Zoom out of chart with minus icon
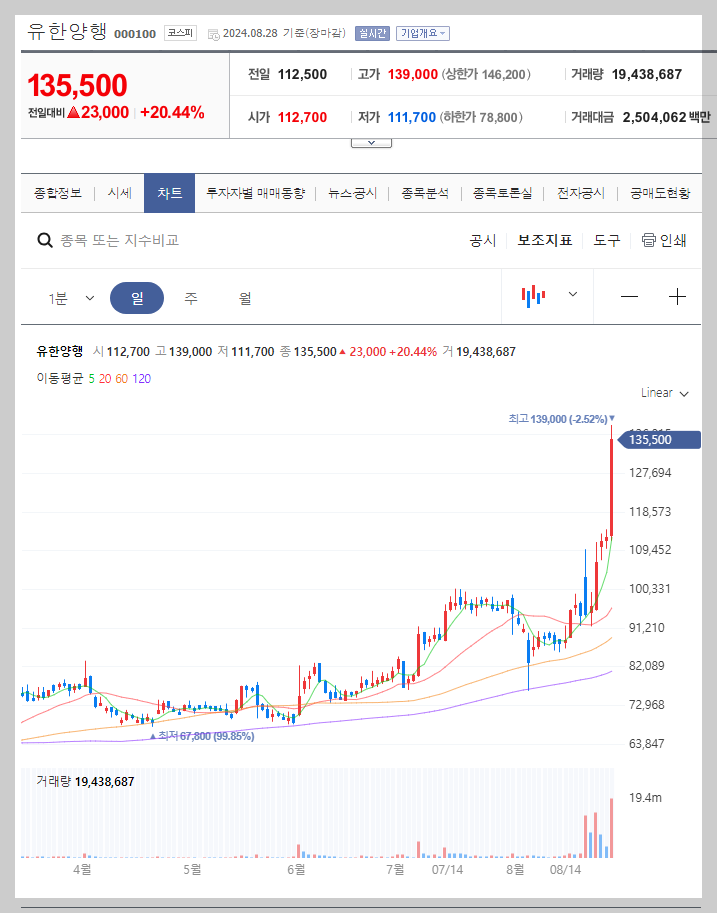717x913 pixels. [630, 296]
